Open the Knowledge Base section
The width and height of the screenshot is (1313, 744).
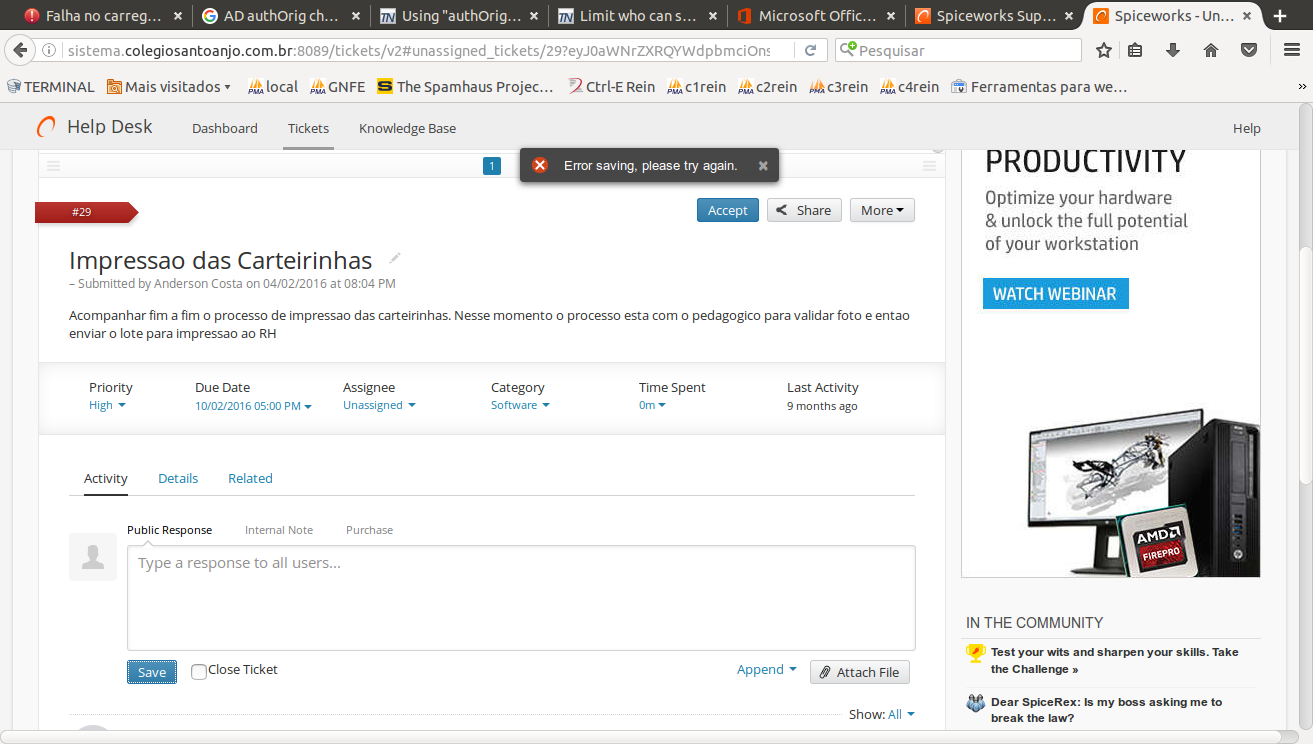[x=407, y=128]
